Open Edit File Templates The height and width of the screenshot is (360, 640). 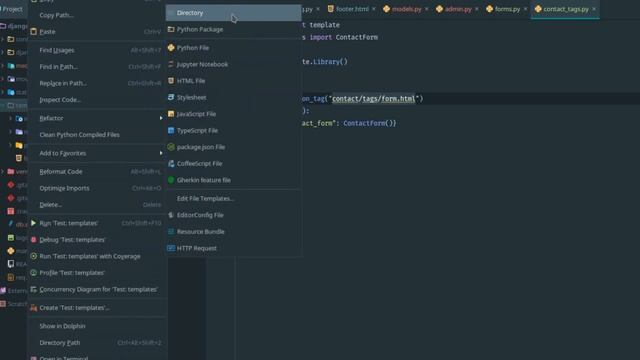pos(233,198)
